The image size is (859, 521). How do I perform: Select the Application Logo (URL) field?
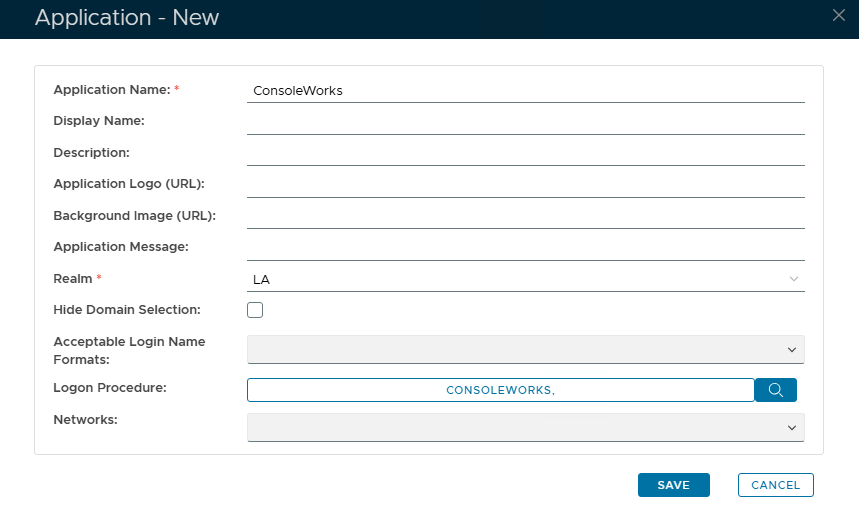point(525,185)
